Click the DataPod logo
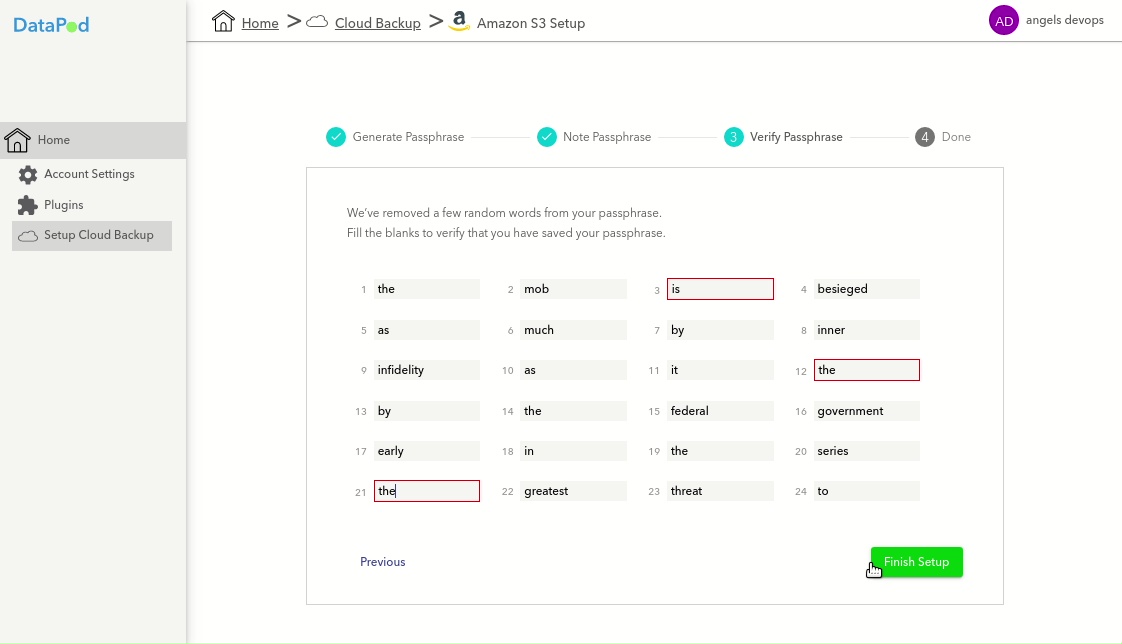 click(x=51, y=25)
